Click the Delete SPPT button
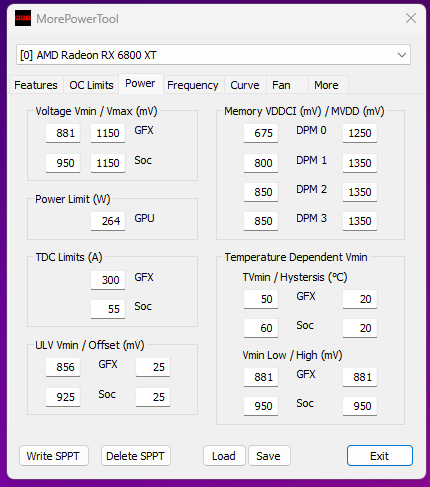 click(135, 456)
